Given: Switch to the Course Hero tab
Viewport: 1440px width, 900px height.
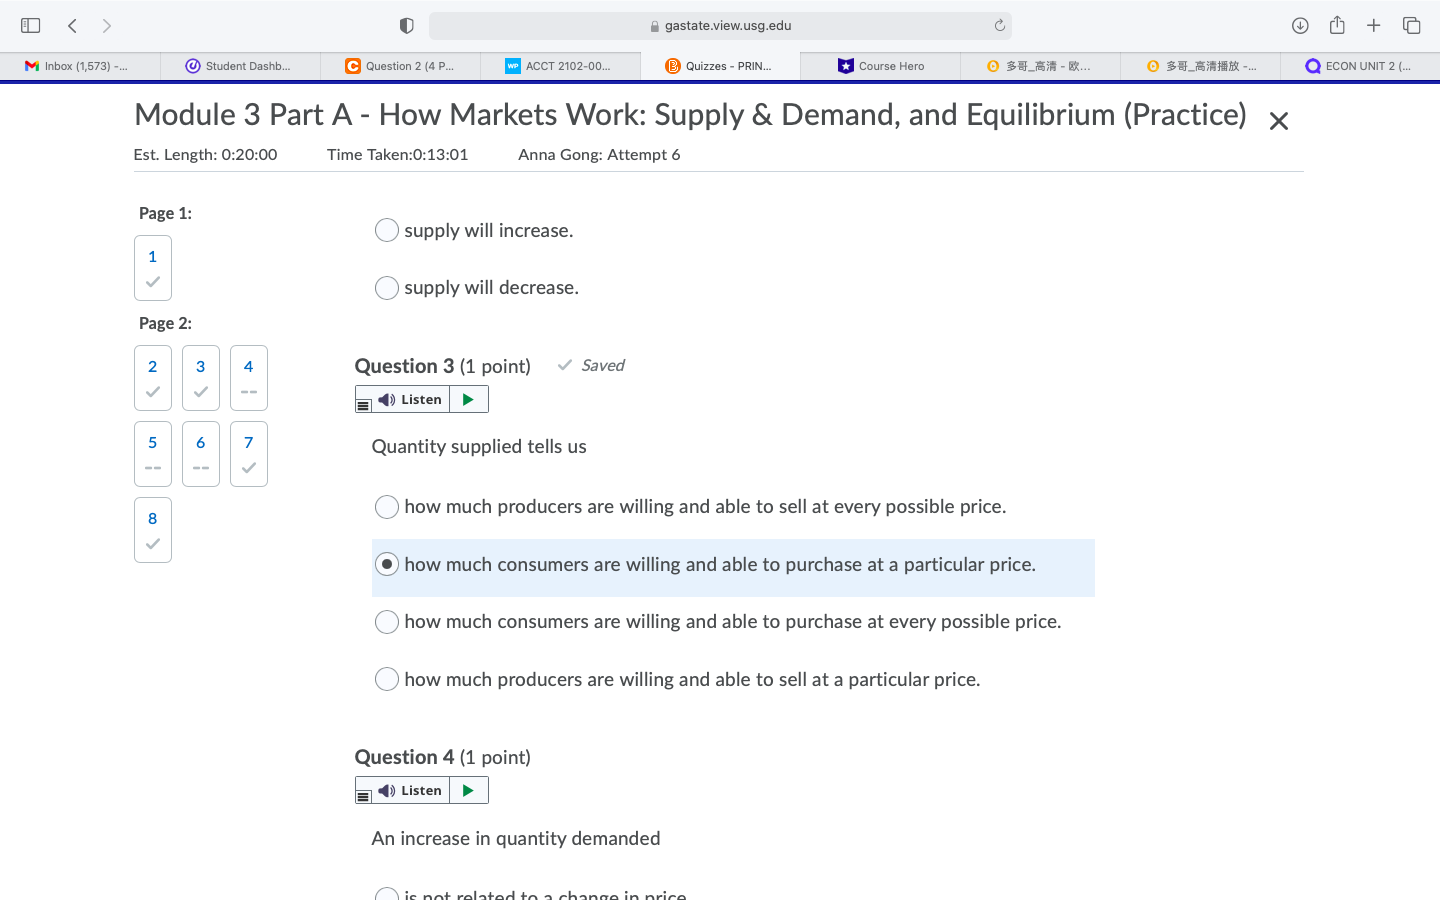Looking at the screenshot, I should [x=880, y=65].
